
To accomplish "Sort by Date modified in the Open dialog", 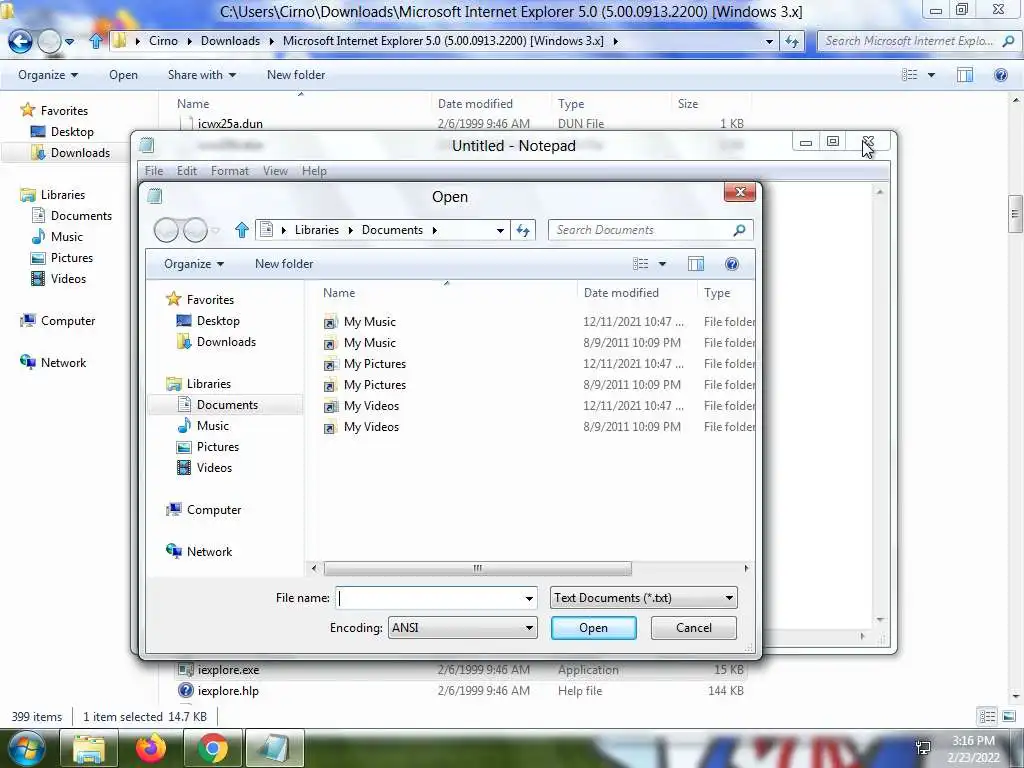I will [x=621, y=293].
